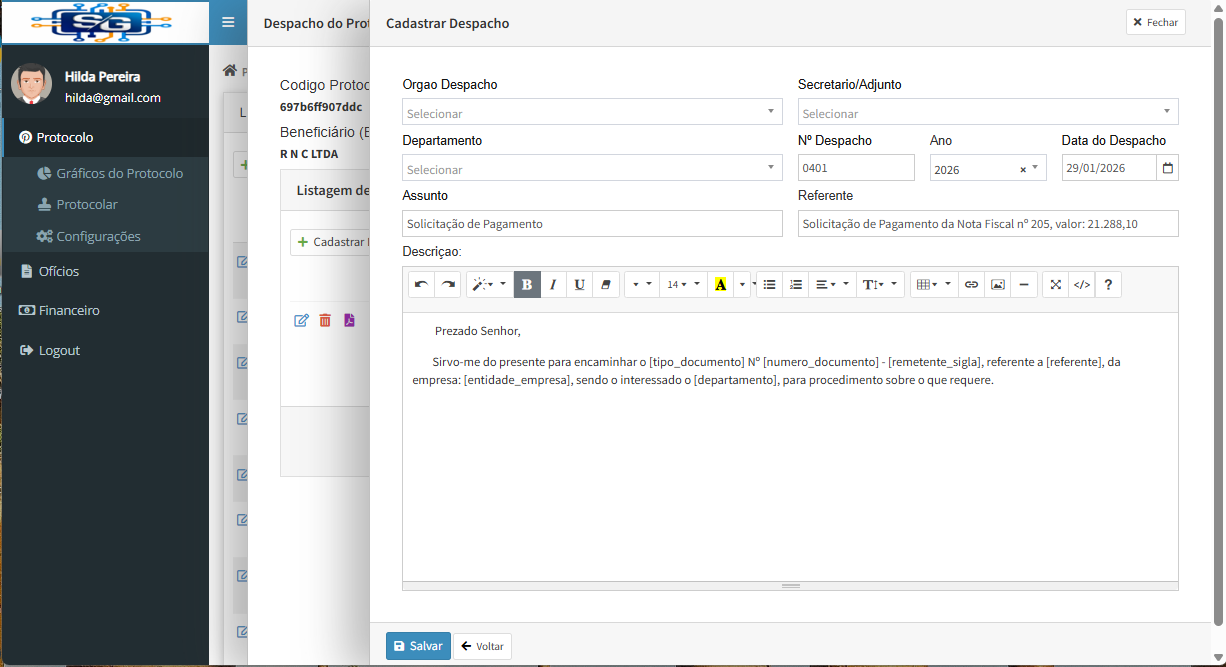The height and width of the screenshot is (667, 1226).
Task: Close the dialog with the Fechar button
Action: (1155, 22)
